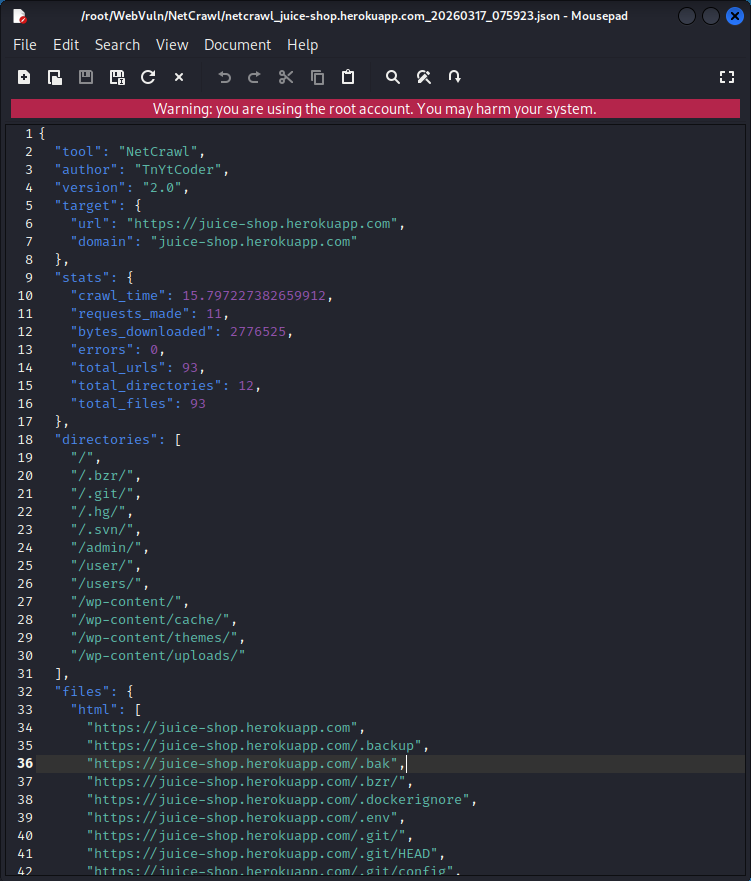Click the Go To line toolbar icon
The height and width of the screenshot is (881, 751).
(454, 77)
